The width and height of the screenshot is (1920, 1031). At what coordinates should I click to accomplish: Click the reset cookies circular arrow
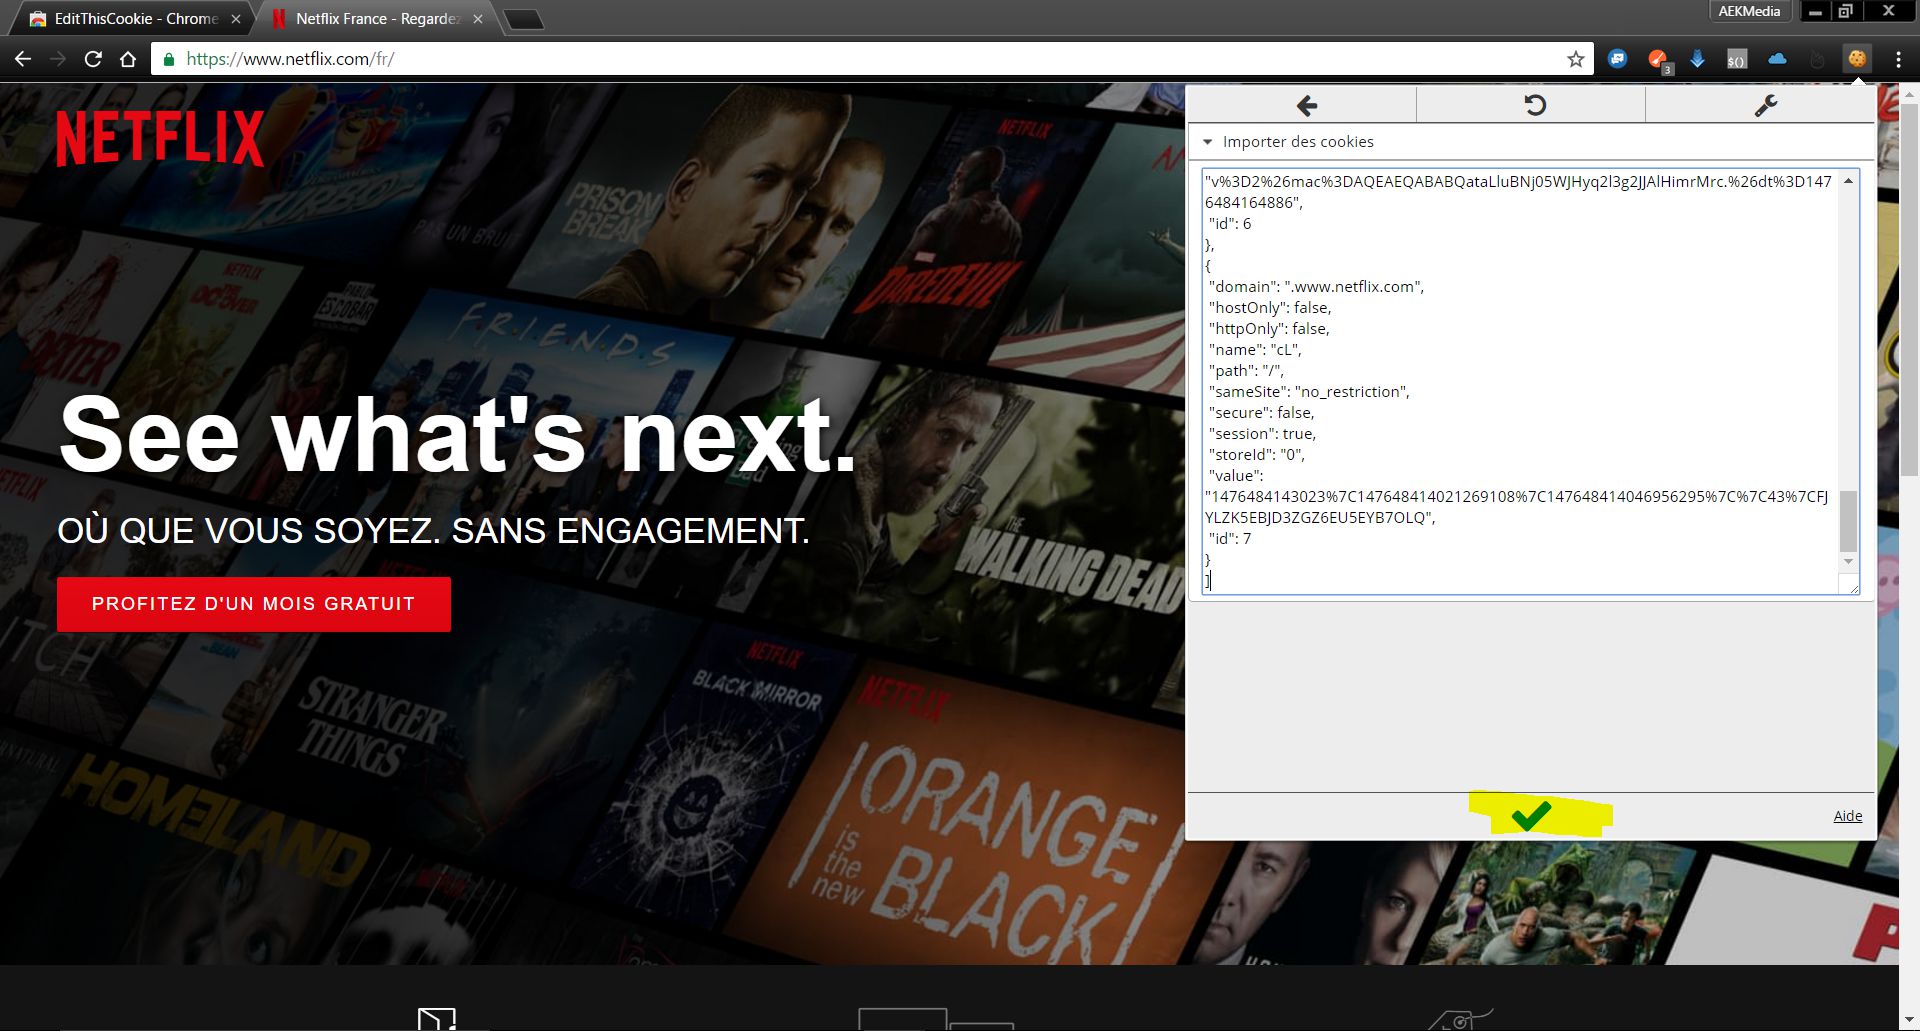click(1534, 105)
